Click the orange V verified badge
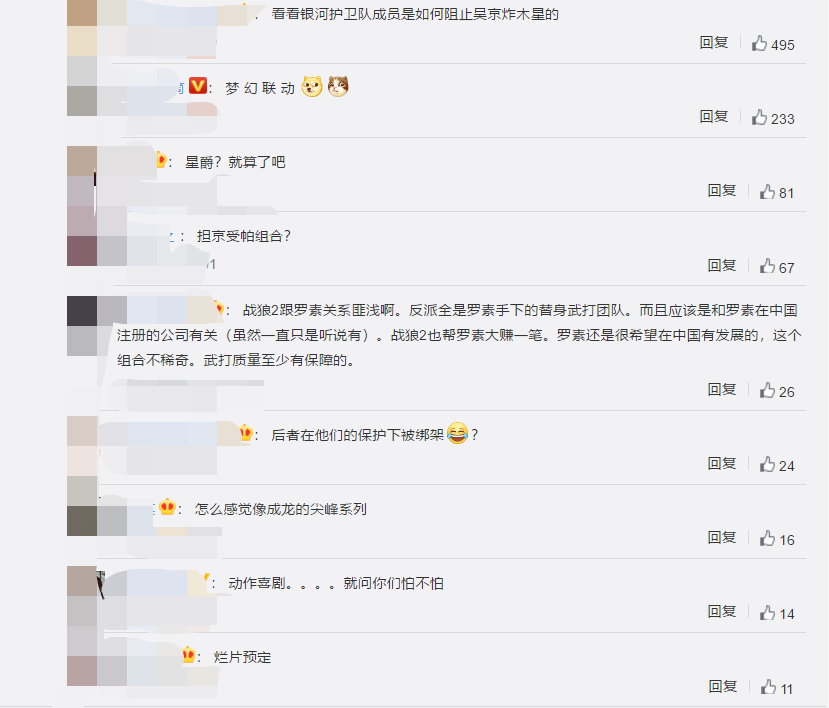The height and width of the screenshot is (708, 829). pyautogui.click(x=198, y=85)
